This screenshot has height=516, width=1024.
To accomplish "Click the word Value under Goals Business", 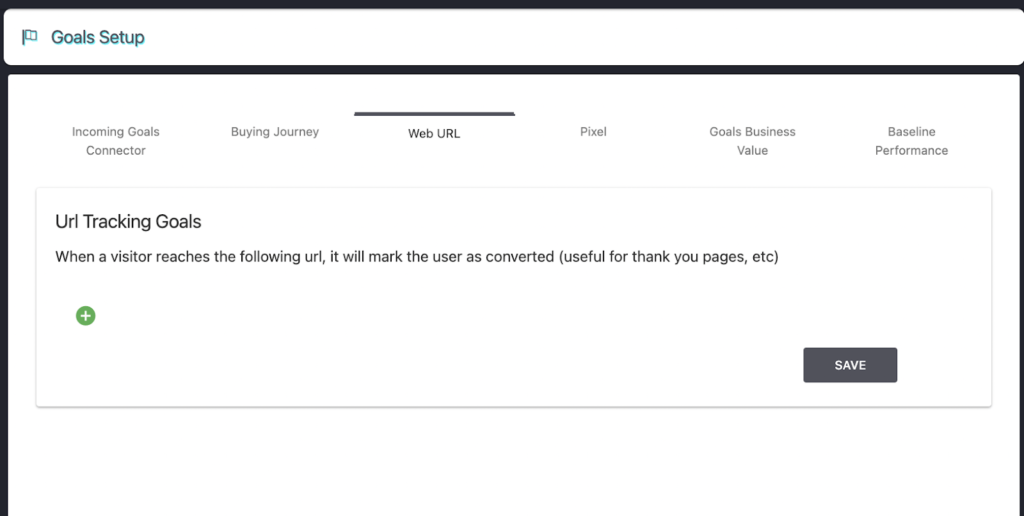I will click(752, 151).
